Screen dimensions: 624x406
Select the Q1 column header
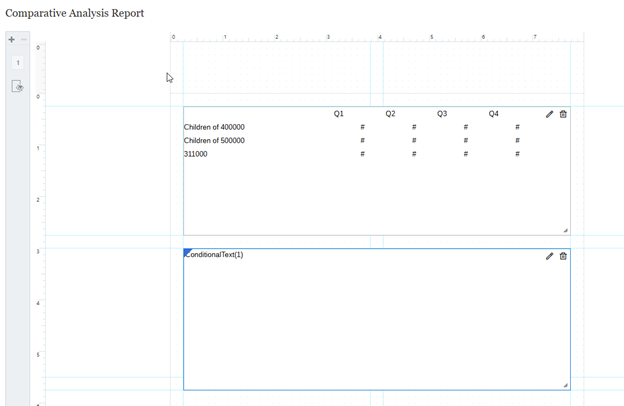pyautogui.click(x=339, y=114)
